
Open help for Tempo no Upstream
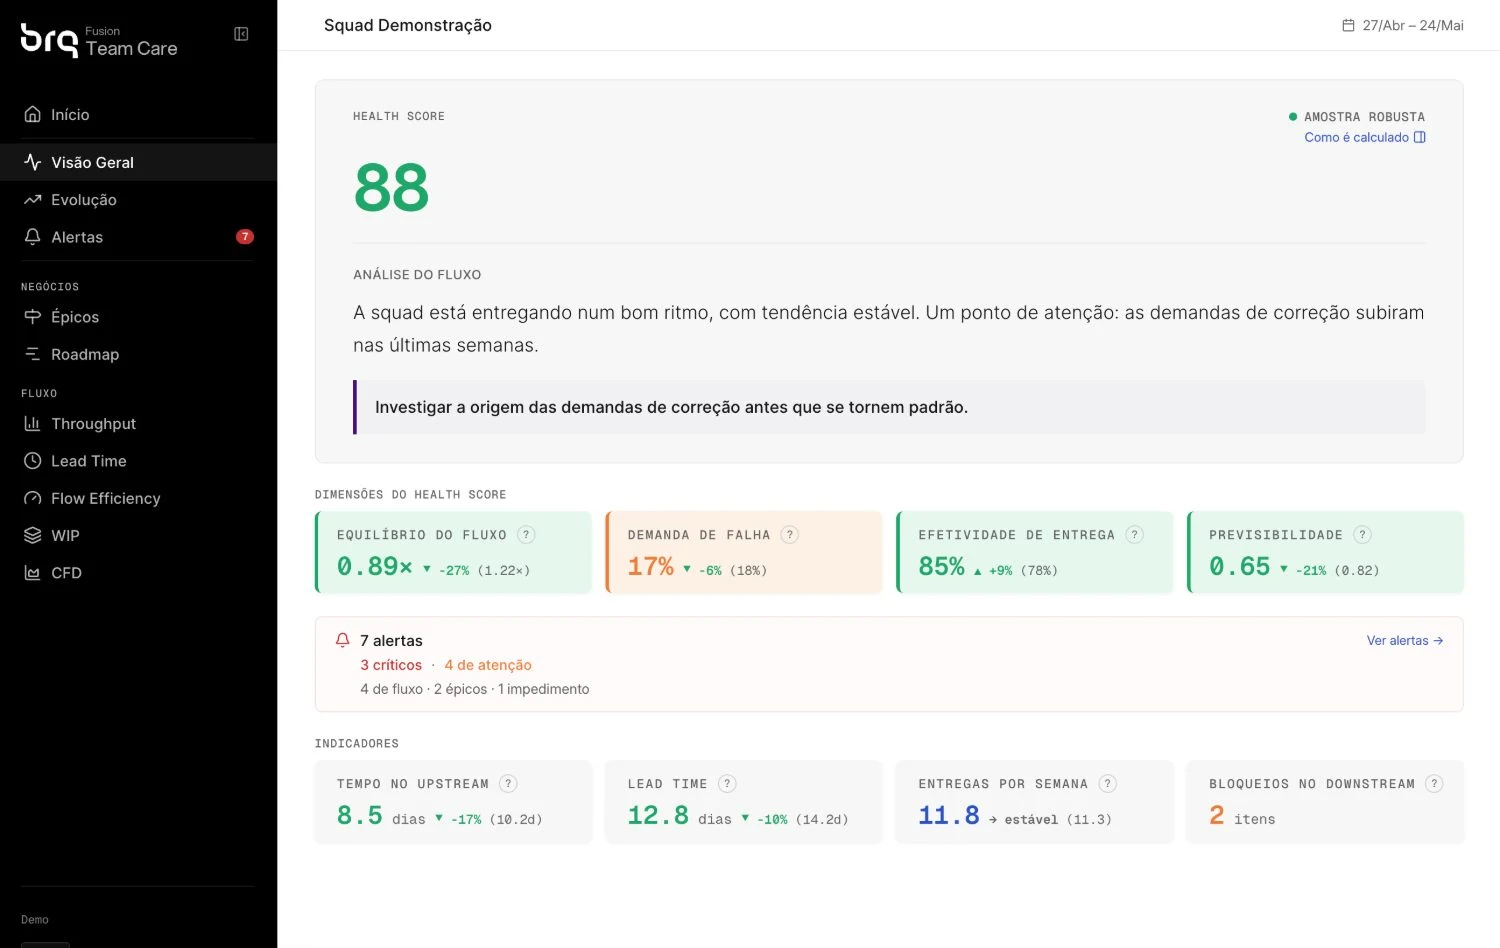tap(508, 784)
